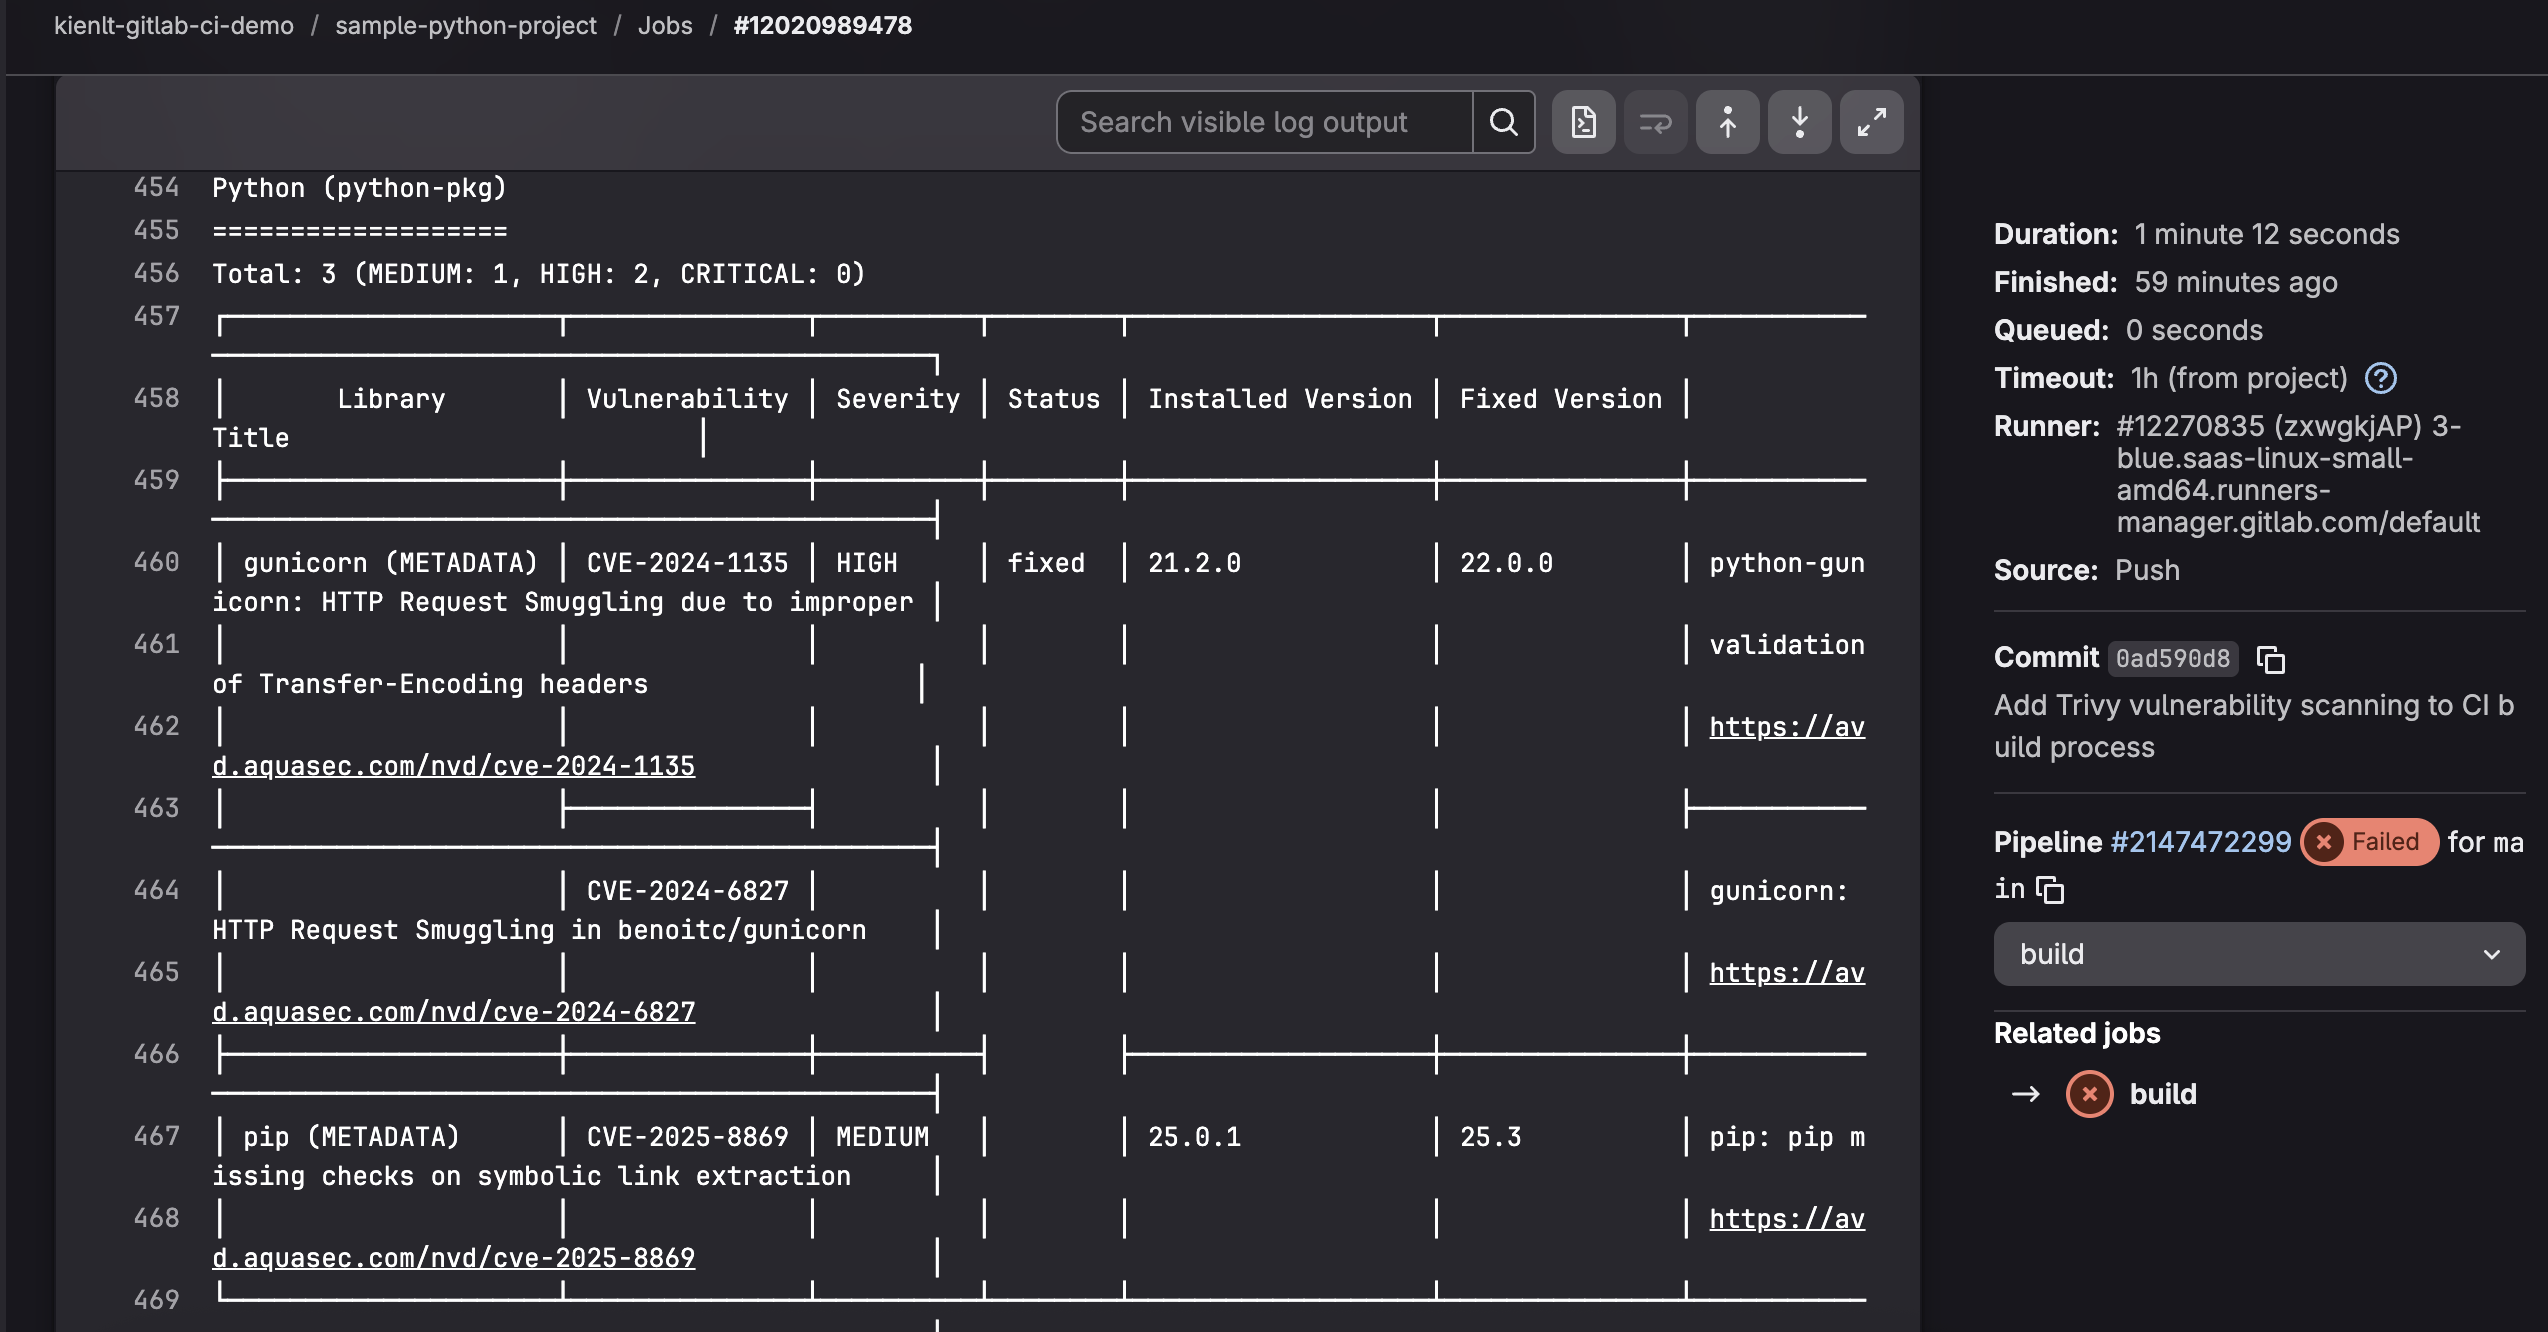Open kienlt-gitlab-ci-demo breadcrumb group
2548x1332 pixels.
(174, 25)
